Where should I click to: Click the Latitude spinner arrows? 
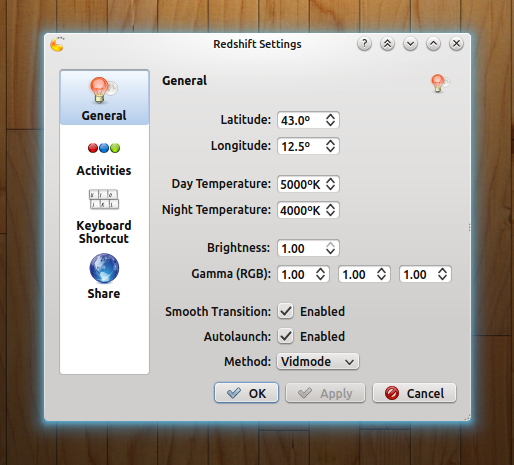330,120
